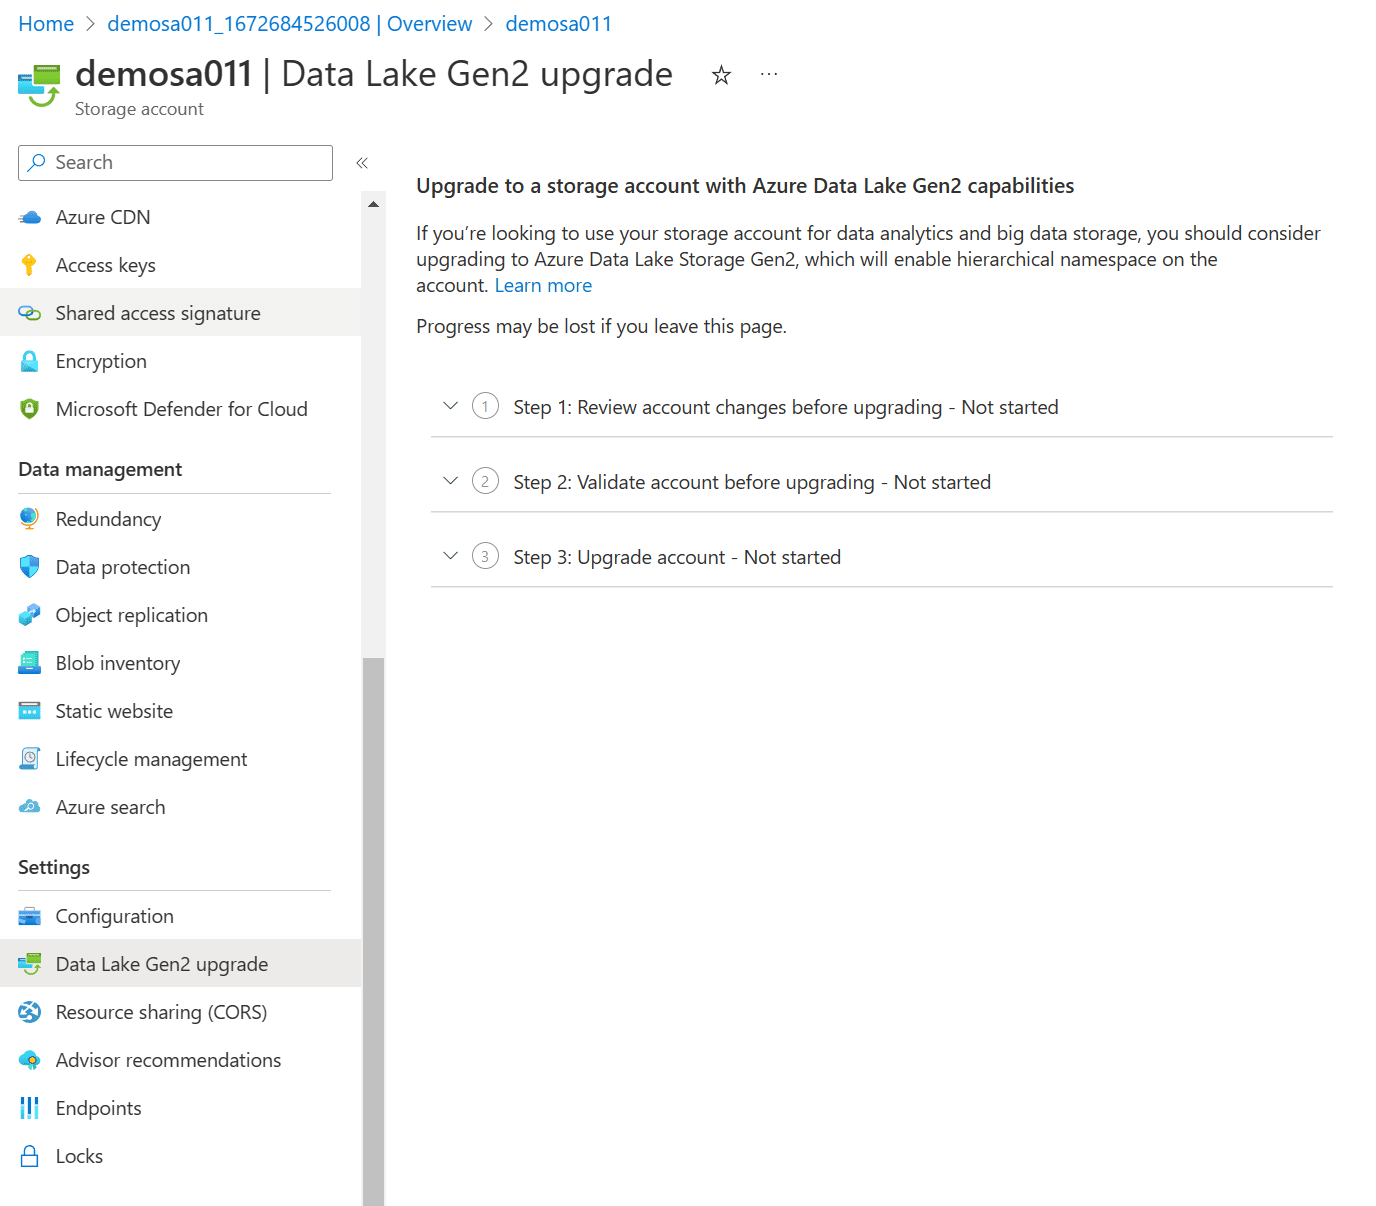Image resolution: width=1376 pixels, height=1206 pixels.
Task: Click the sidebar scrollbar thumb
Action: point(373,931)
